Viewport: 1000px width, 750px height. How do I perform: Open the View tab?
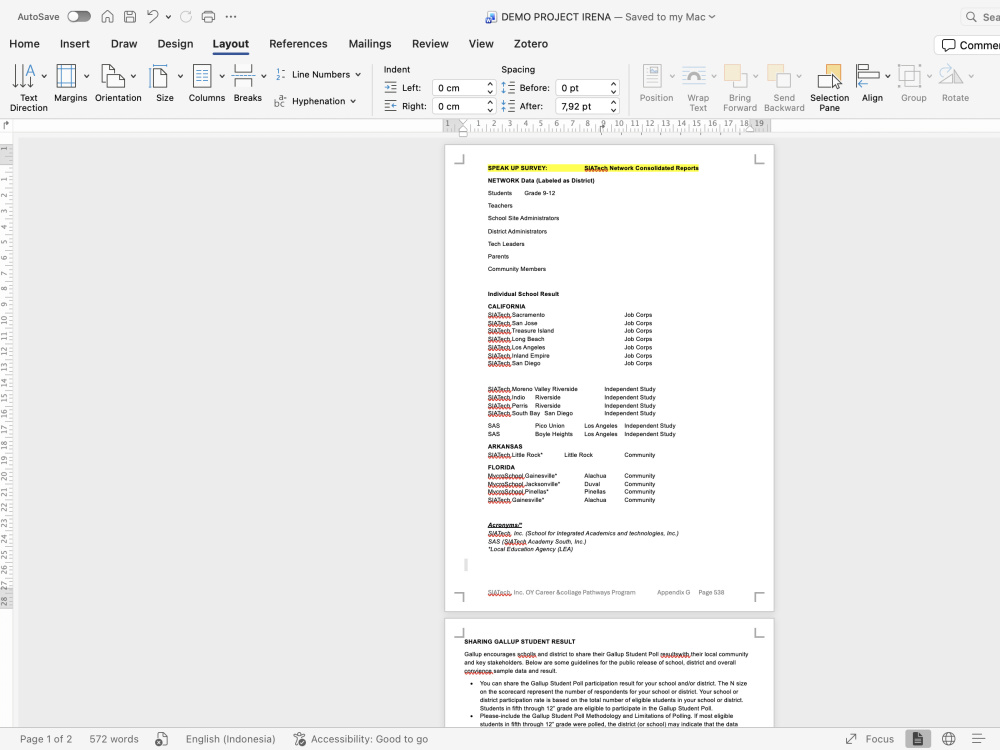481,44
